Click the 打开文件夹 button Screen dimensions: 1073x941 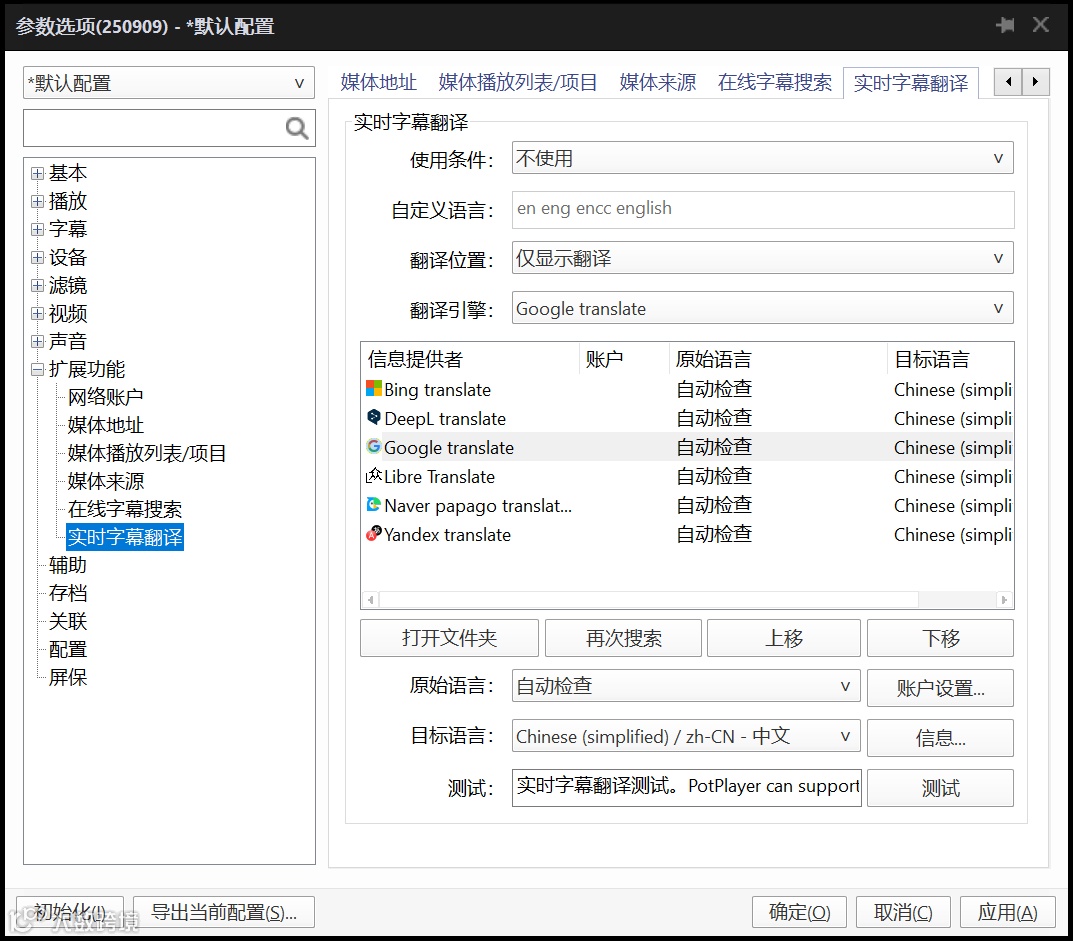[x=449, y=638]
